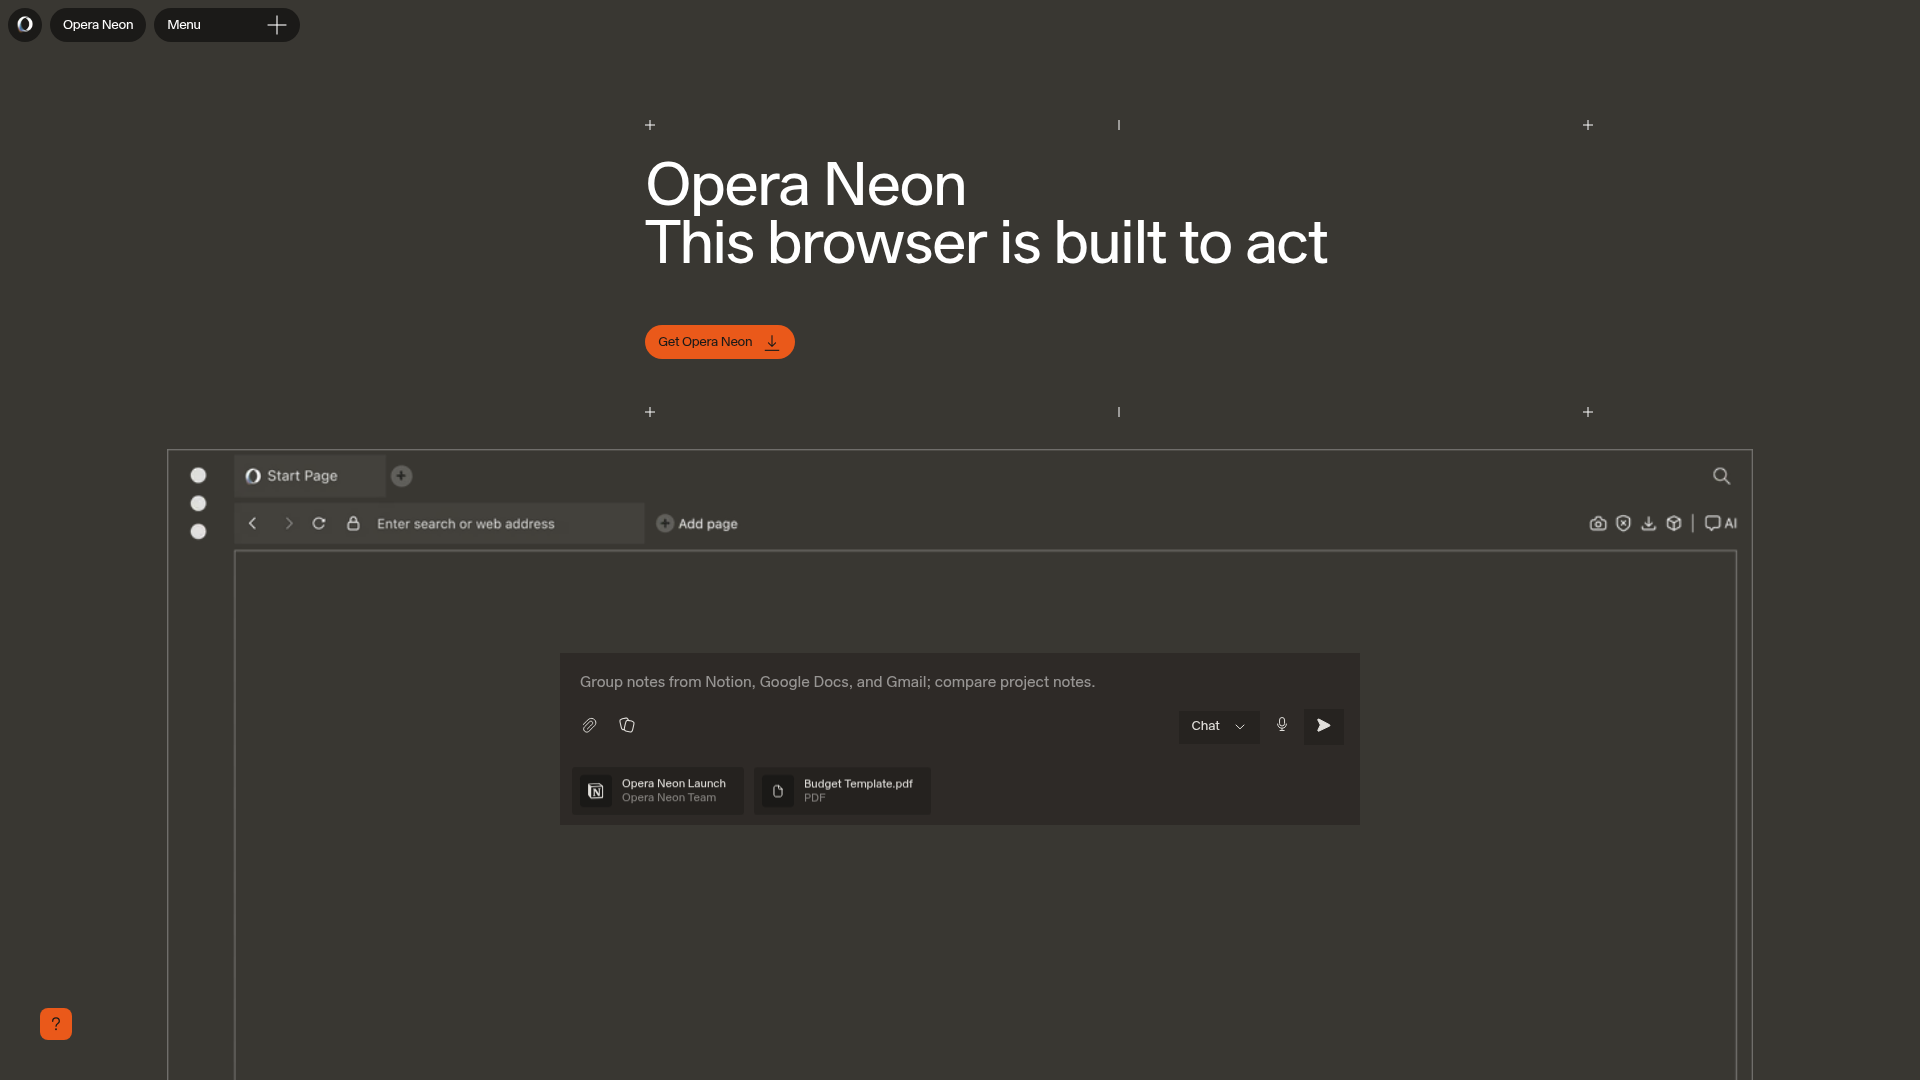The image size is (1920, 1080).
Task: Click the shield ad blocker icon
Action: [1623, 523]
